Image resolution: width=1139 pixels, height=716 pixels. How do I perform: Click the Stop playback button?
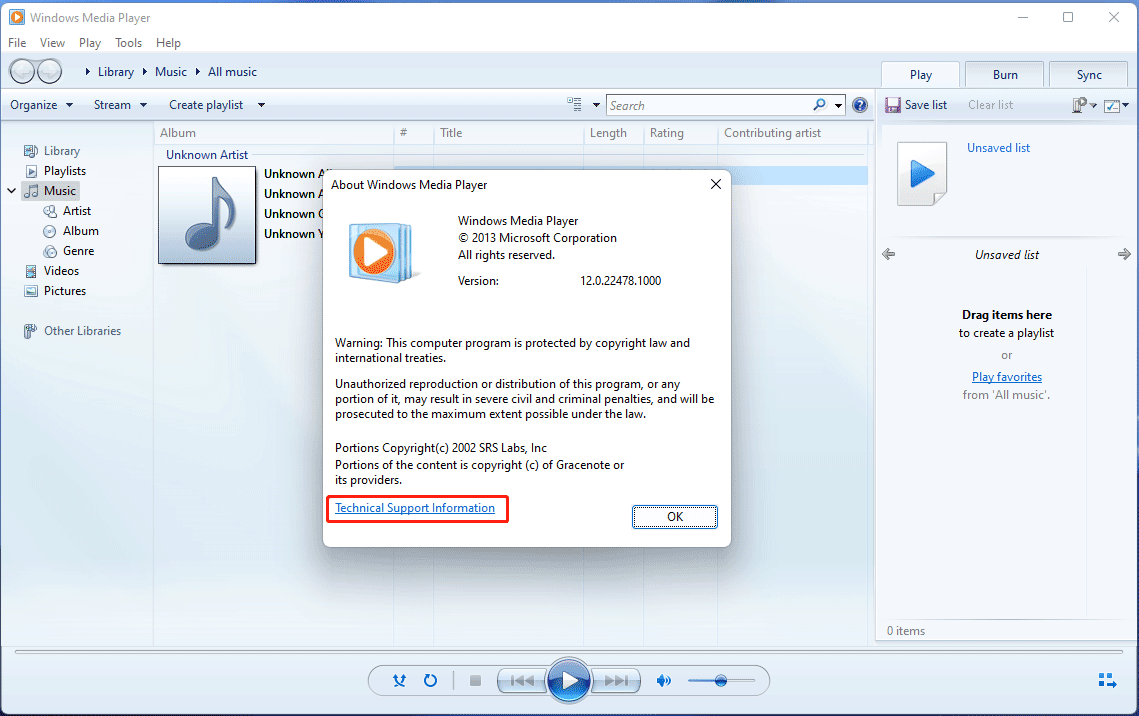pyautogui.click(x=475, y=680)
